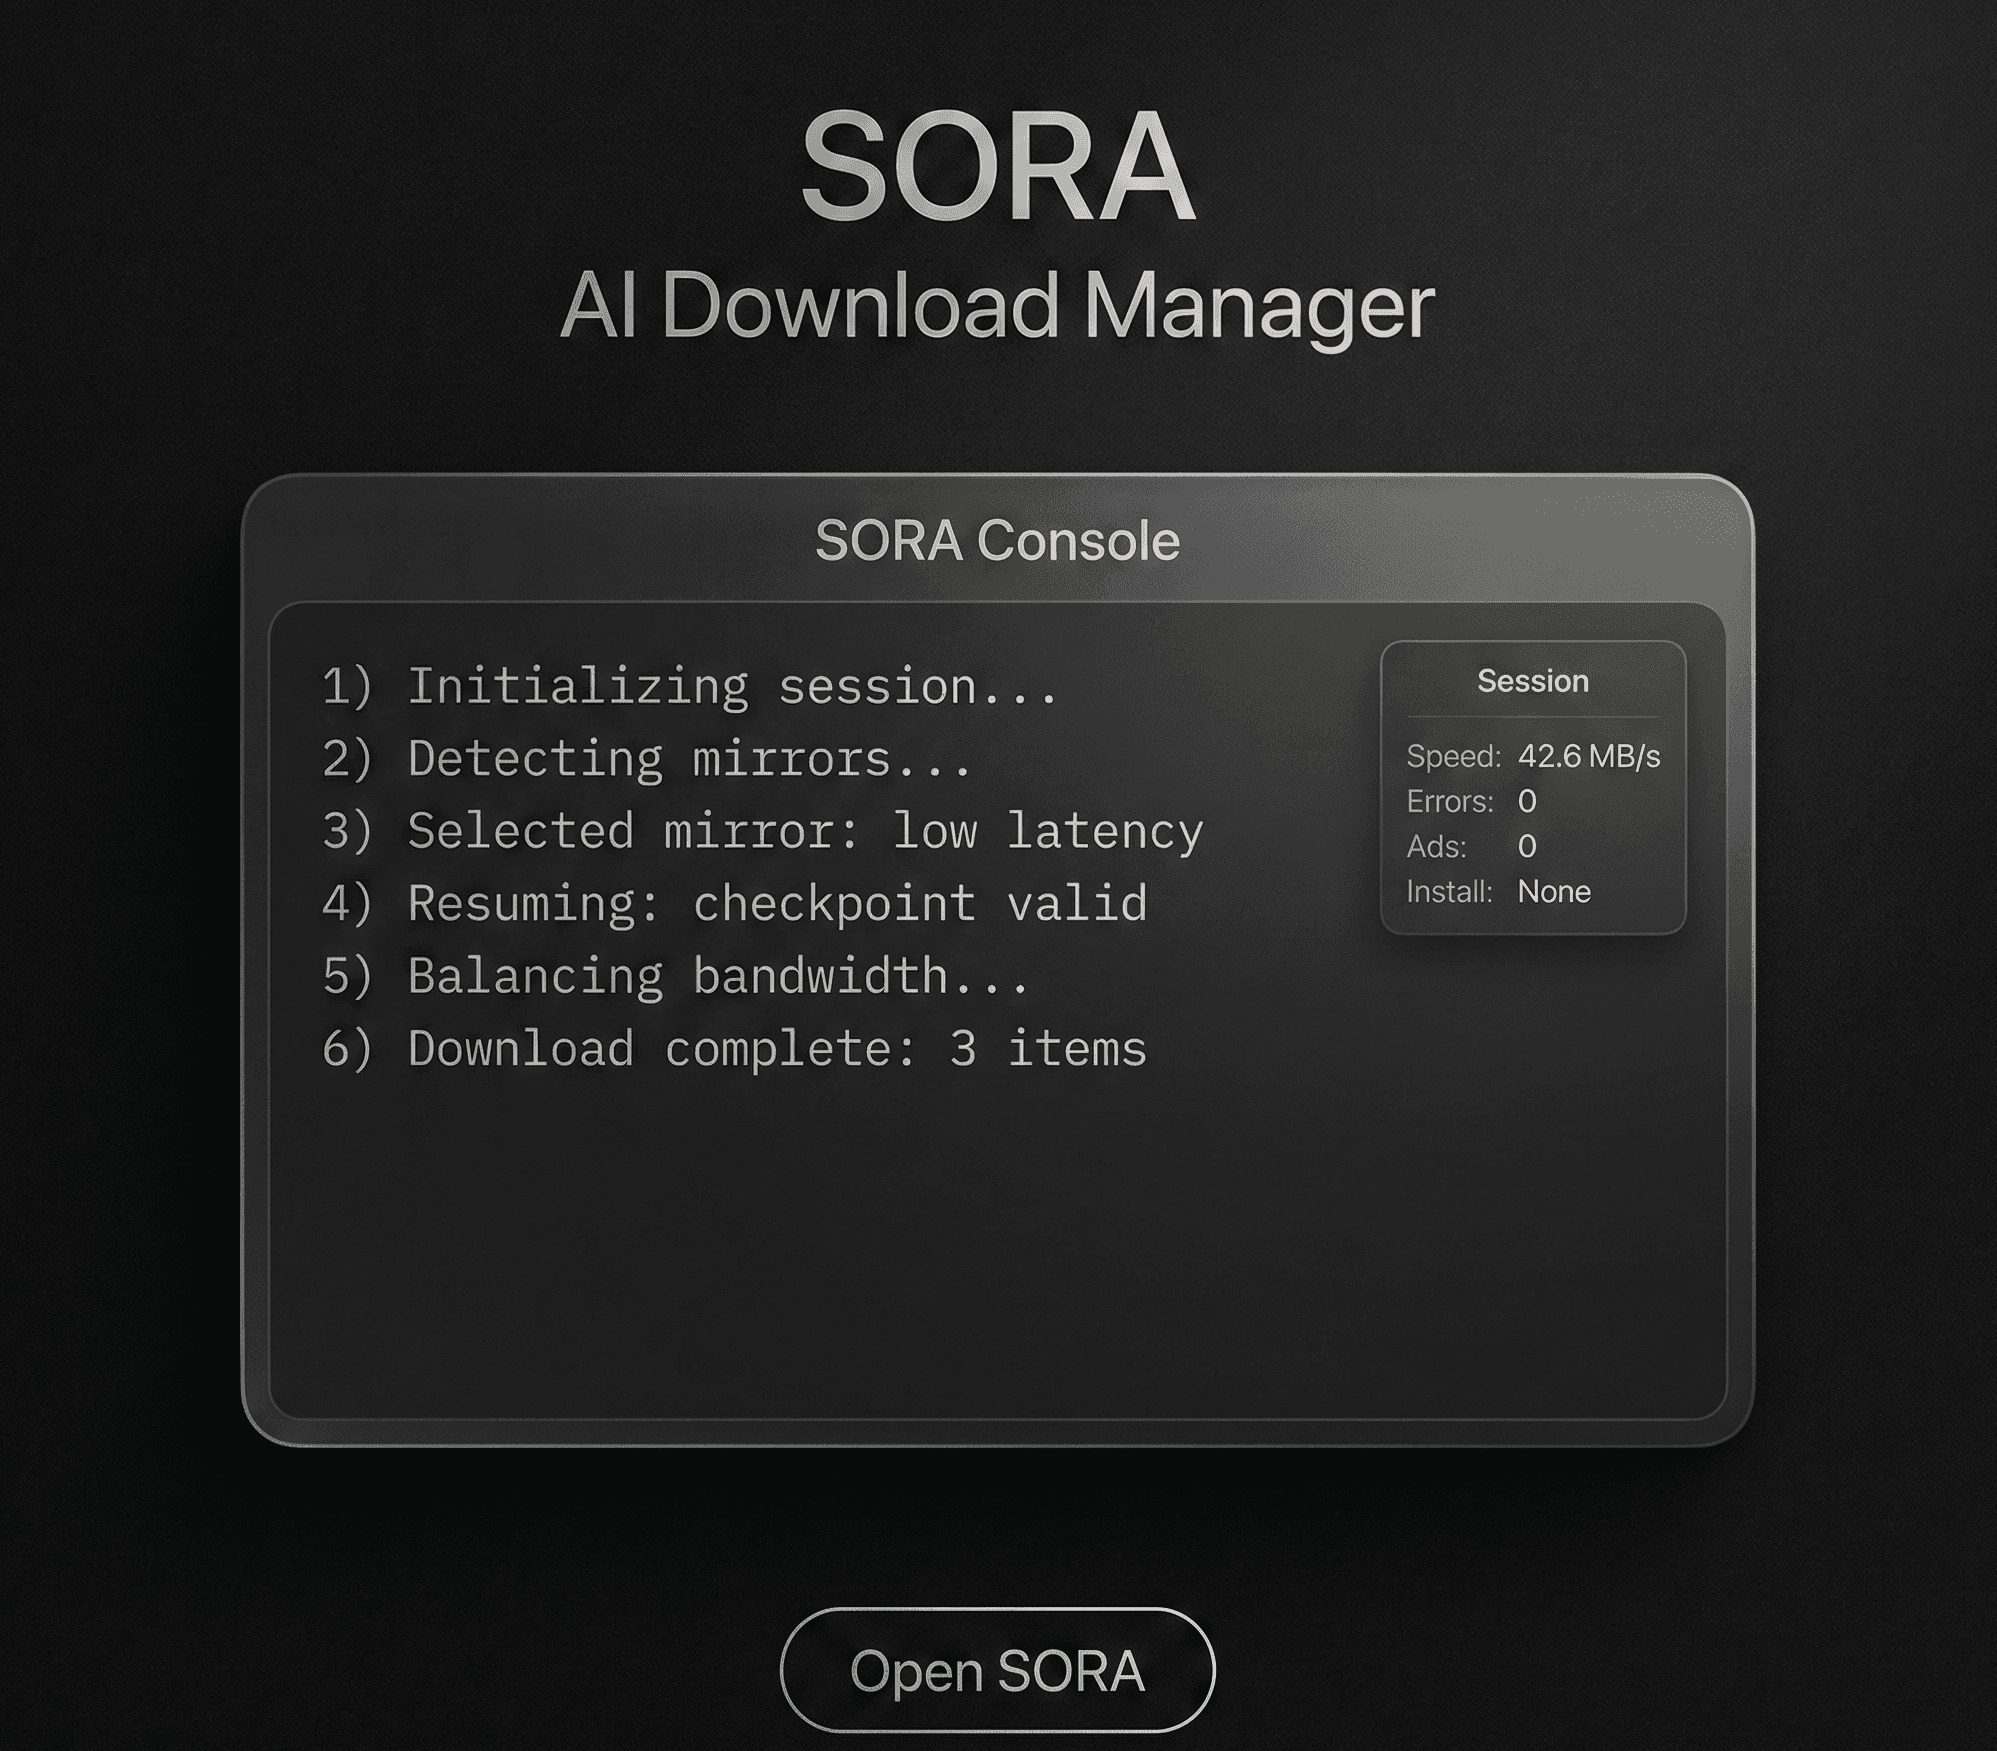The height and width of the screenshot is (1751, 1997).
Task: Click empty console area below log
Action: 997,1250
